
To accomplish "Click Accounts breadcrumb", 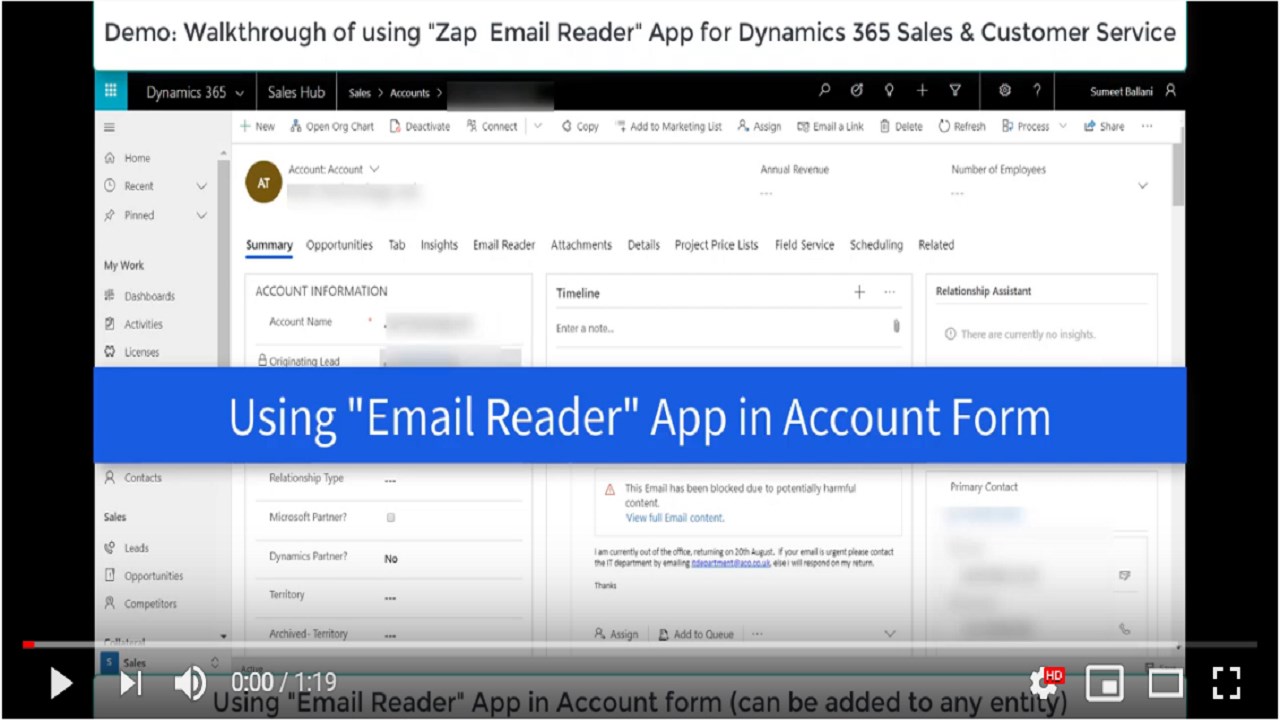I will 410,93.
